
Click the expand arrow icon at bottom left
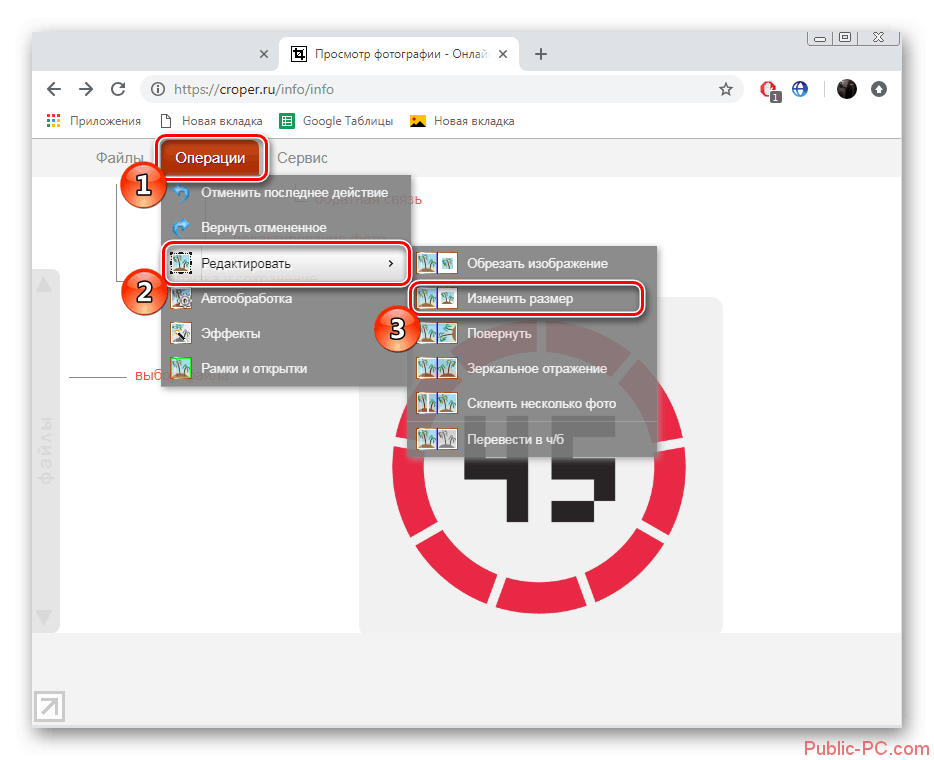pos(49,707)
